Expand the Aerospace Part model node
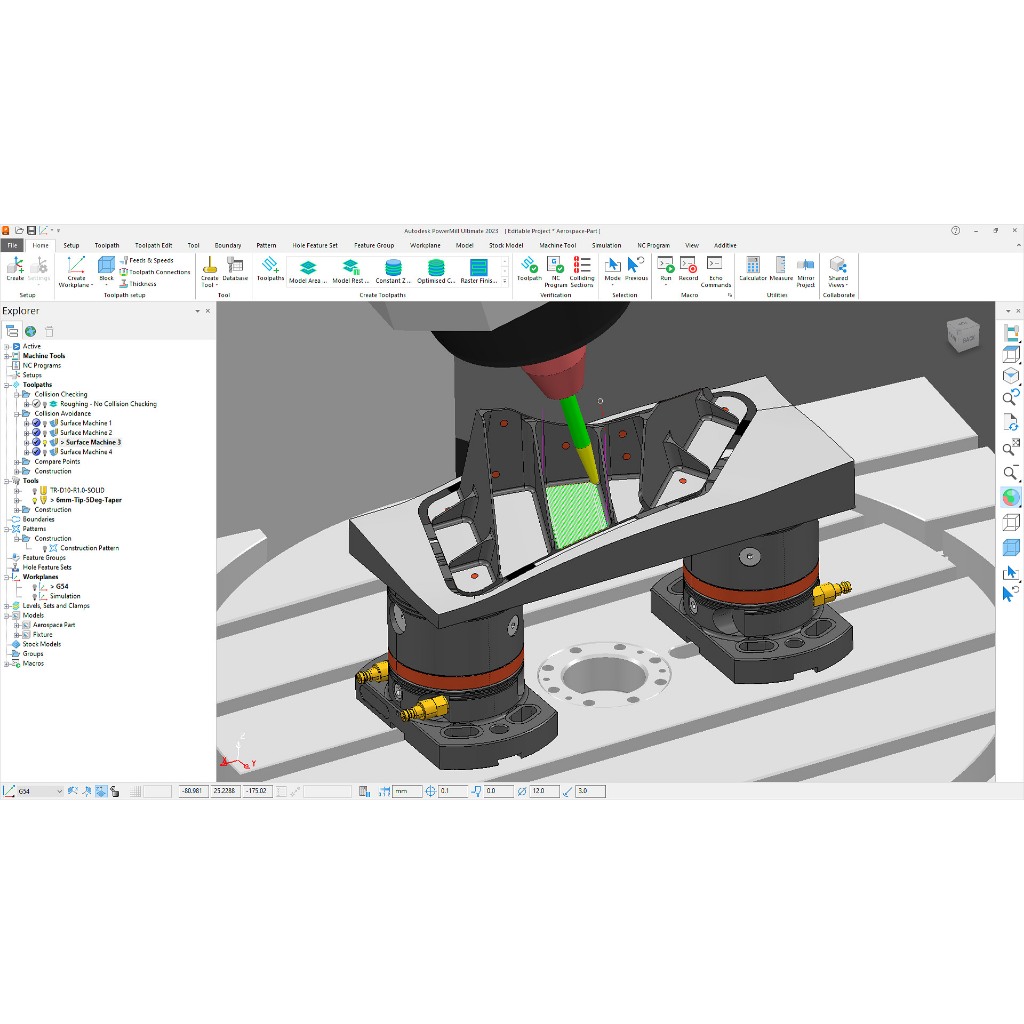 click(16, 625)
